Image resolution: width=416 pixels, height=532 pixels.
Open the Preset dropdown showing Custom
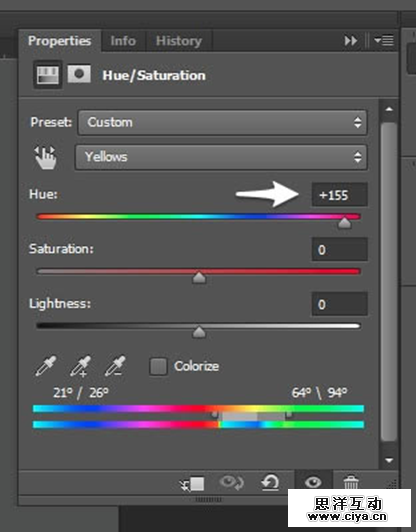pos(223,122)
